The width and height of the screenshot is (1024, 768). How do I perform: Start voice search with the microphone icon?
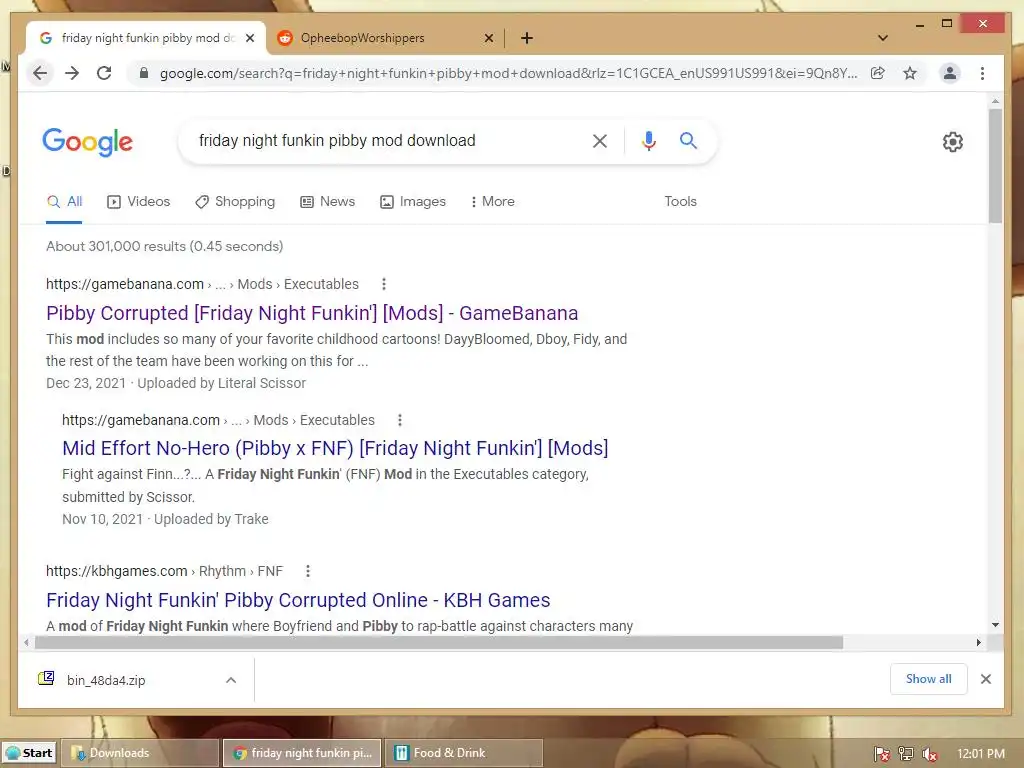click(x=648, y=141)
